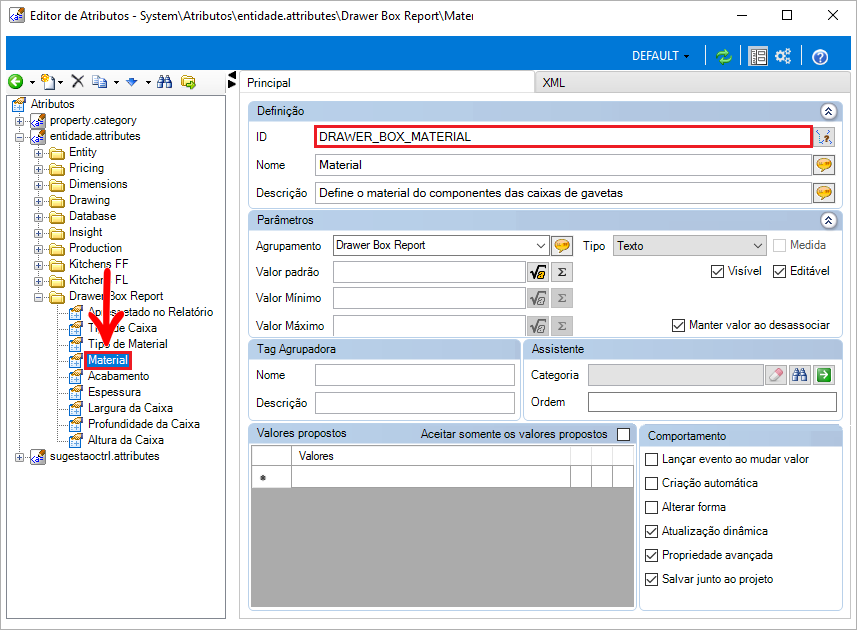Toggle the Medida checkbox
Screen dimensions: 857x630
(x=780, y=245)
